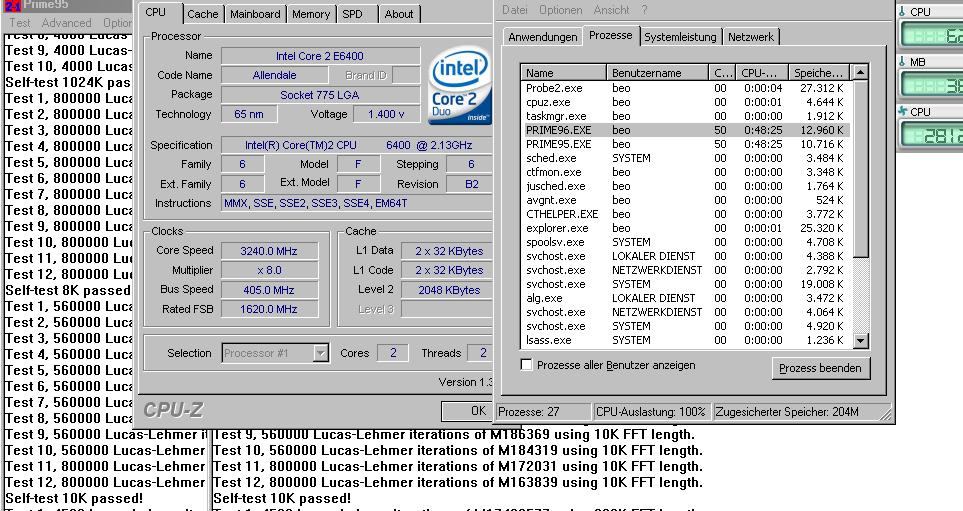Open the Optionen menu in Task Manager

pyautogui.click(x=560, y=10)
